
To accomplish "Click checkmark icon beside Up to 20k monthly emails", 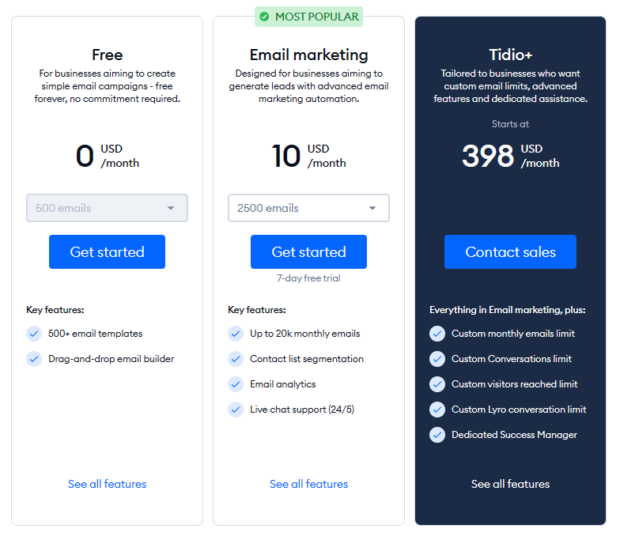I will [236, 334].
